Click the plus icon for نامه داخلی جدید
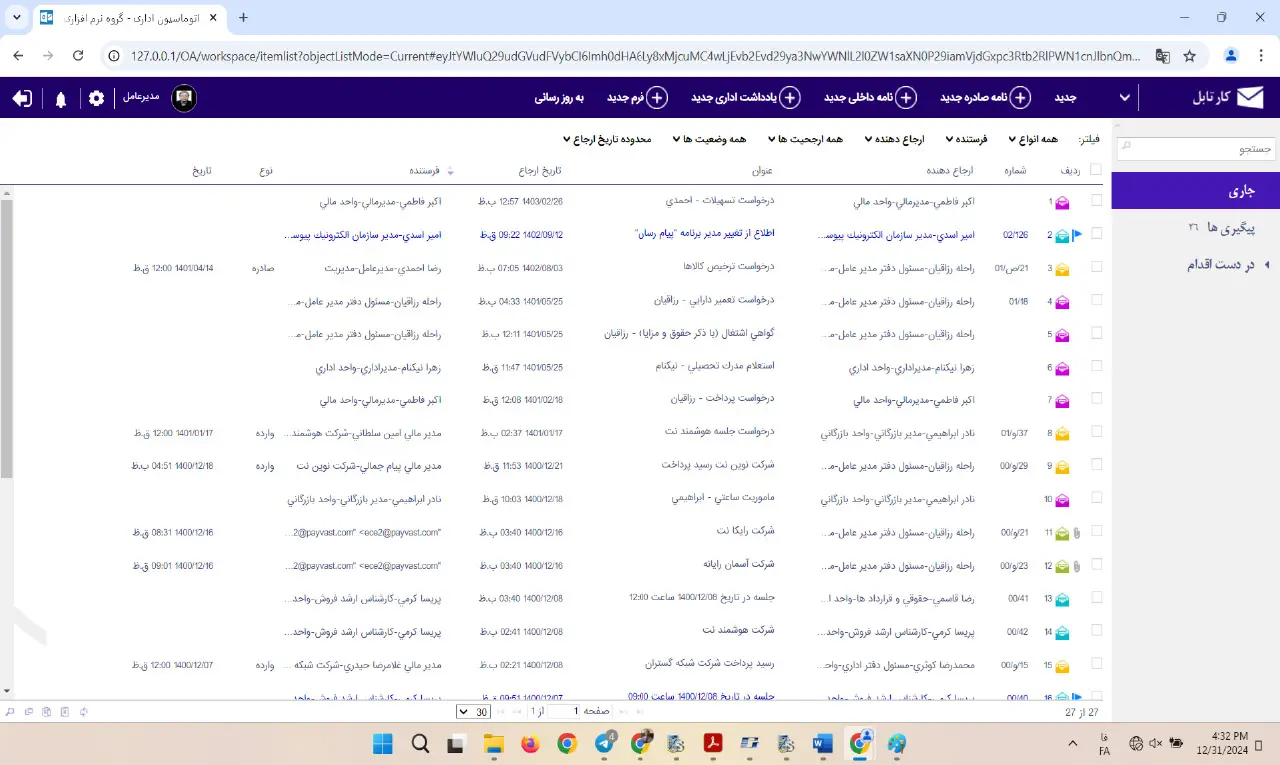 pos(905,98)
